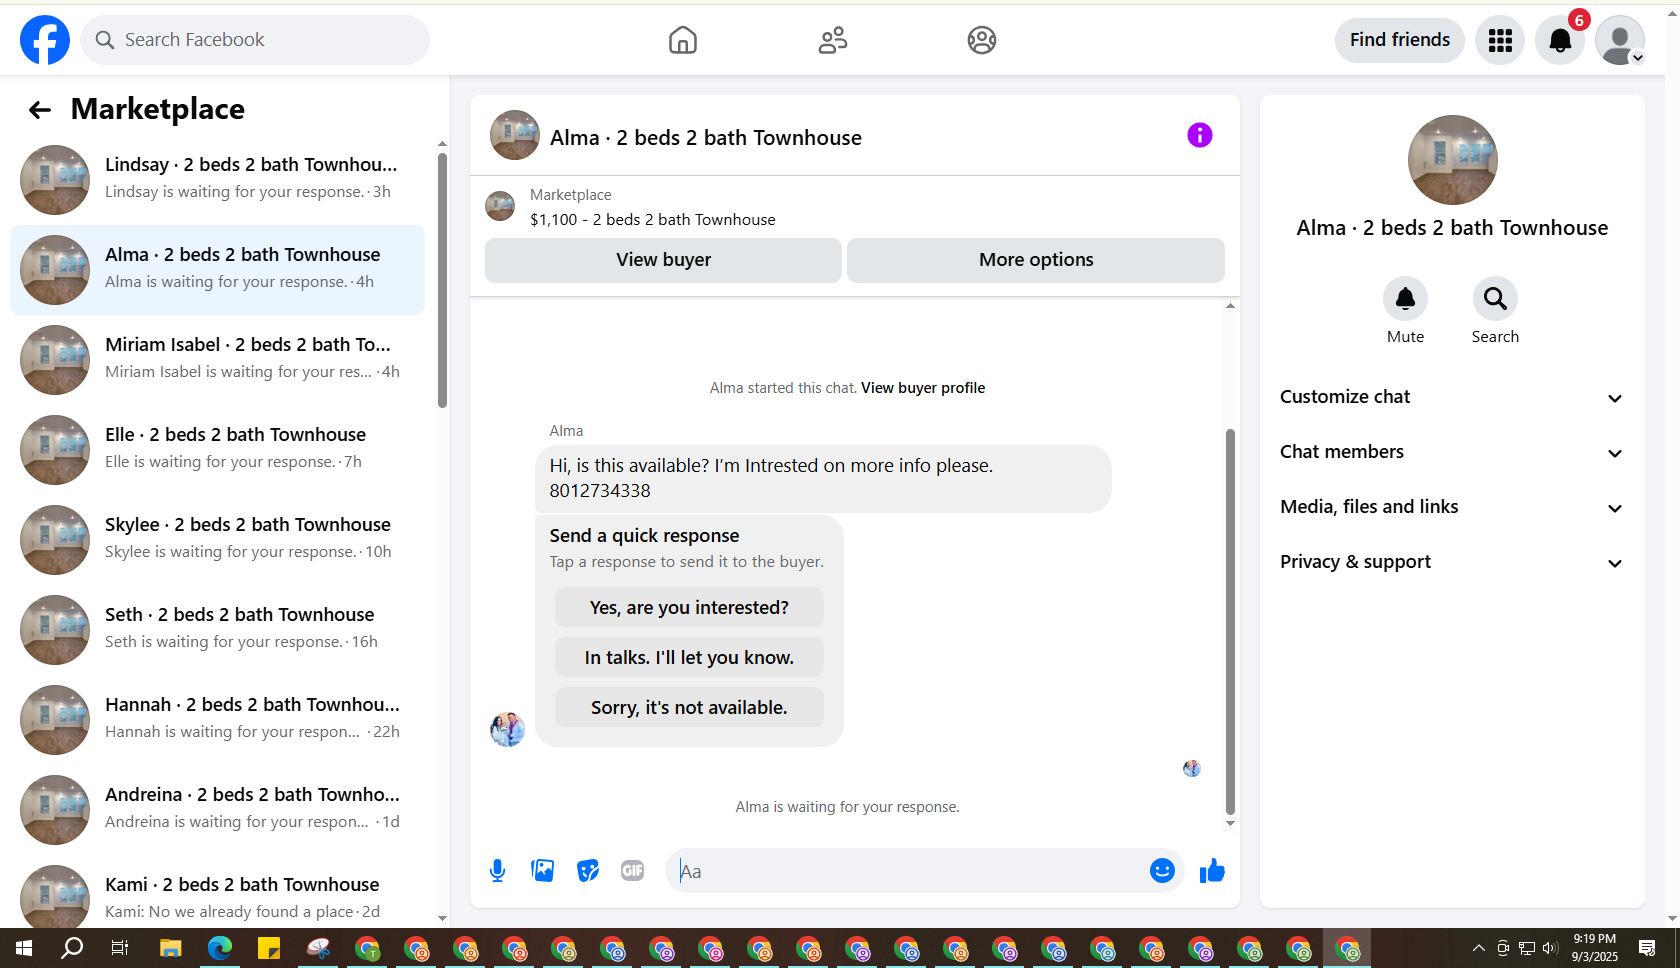The height and width of the screenshot is (968, 1680).
Task: Attach a photo file to message
Action: point(543,871)
